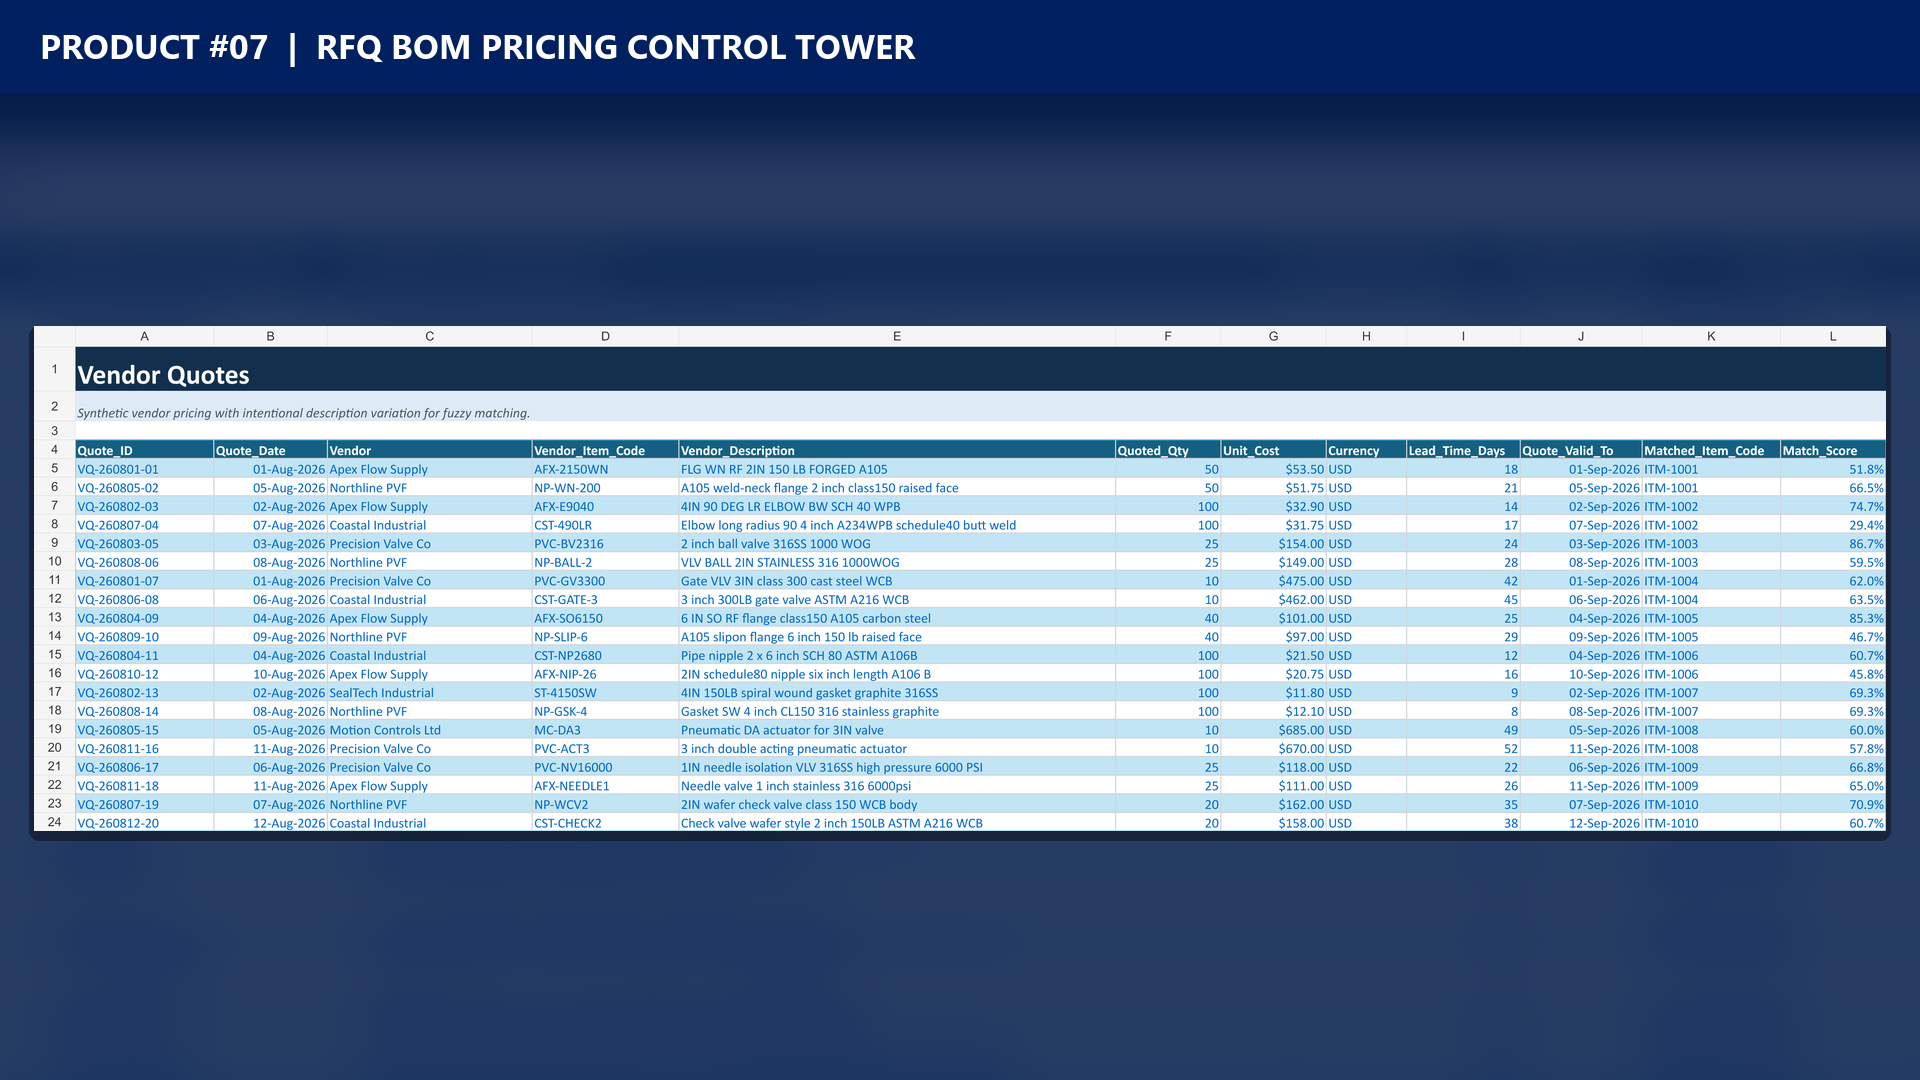Screen dimensions: 1920x1080
Task: Select column E header
Action: [896, 336]
